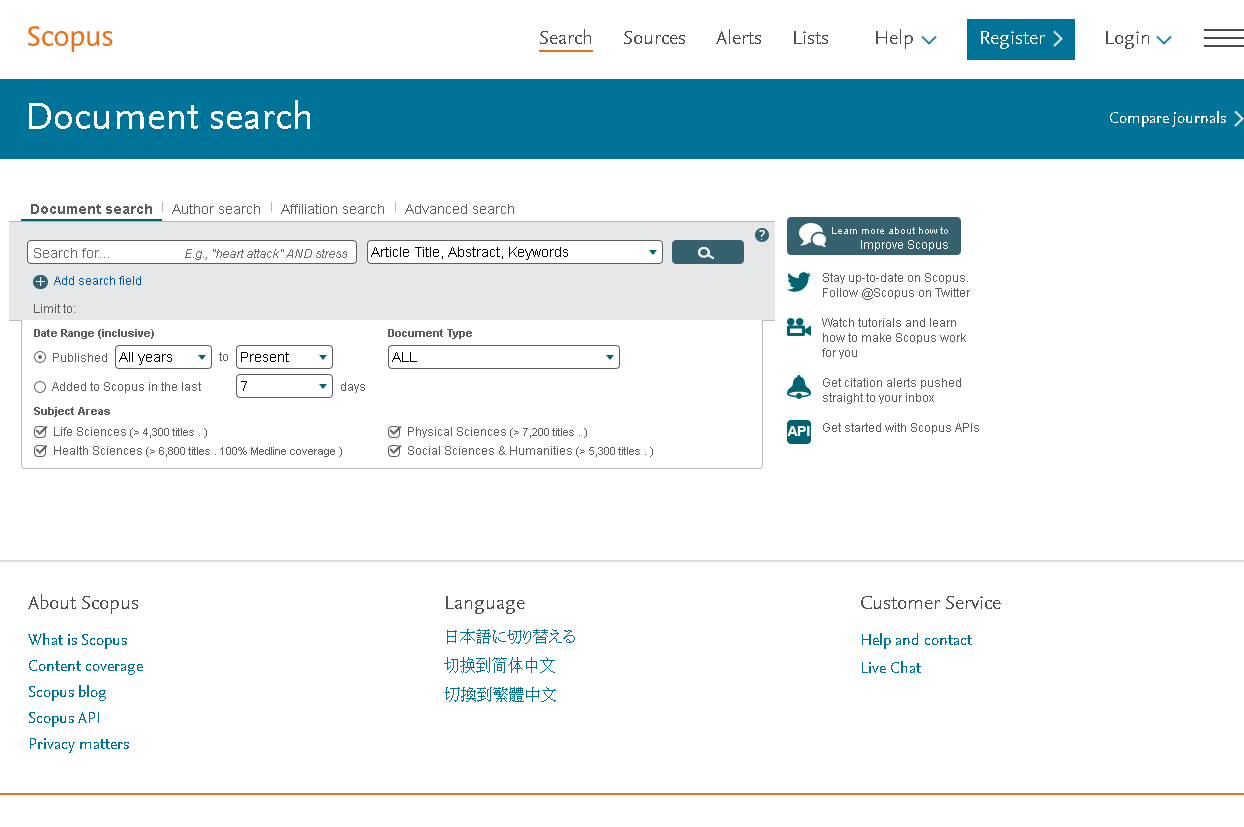Click the Improve Scopus speech bubble icon
Image resolution: width=1244 pixels, height=827 pixels.
pyautogui.click(x=813, y=236)
